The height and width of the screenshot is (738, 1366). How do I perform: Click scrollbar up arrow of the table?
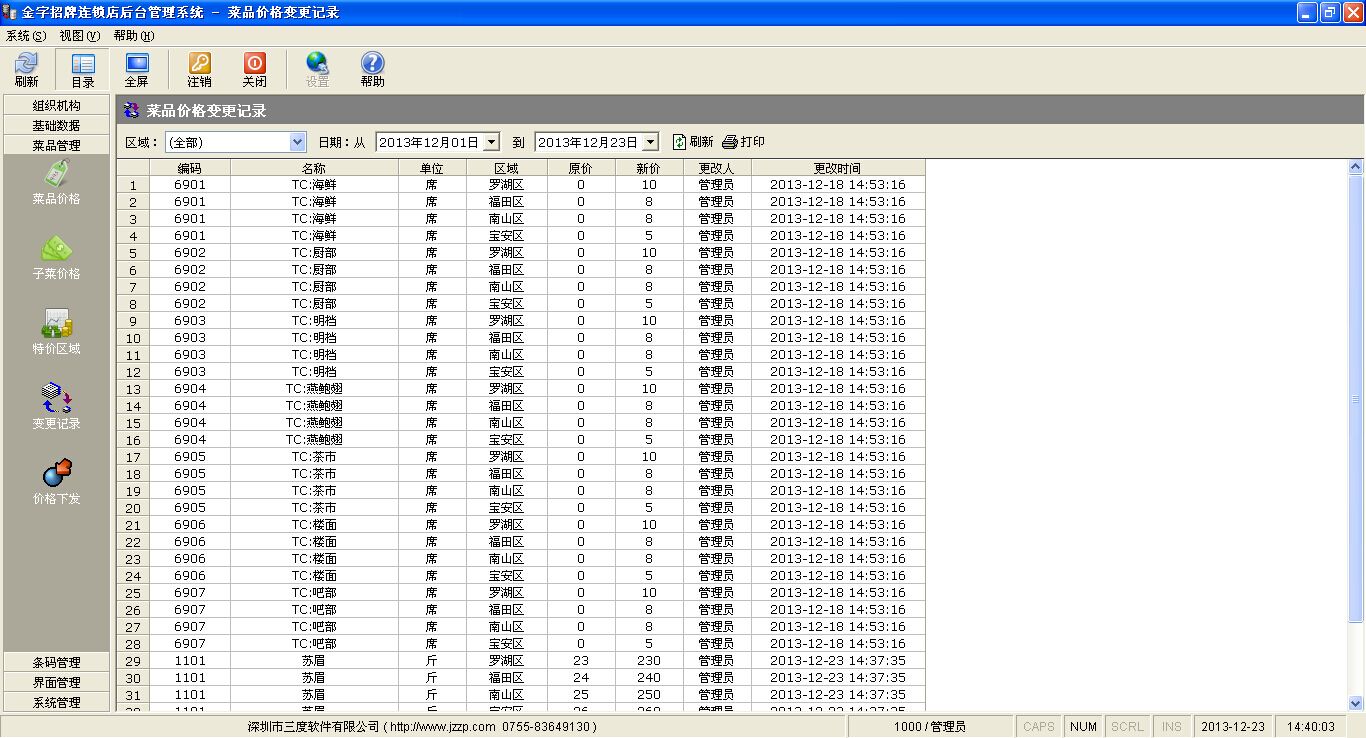click(x=1356, y=167)
